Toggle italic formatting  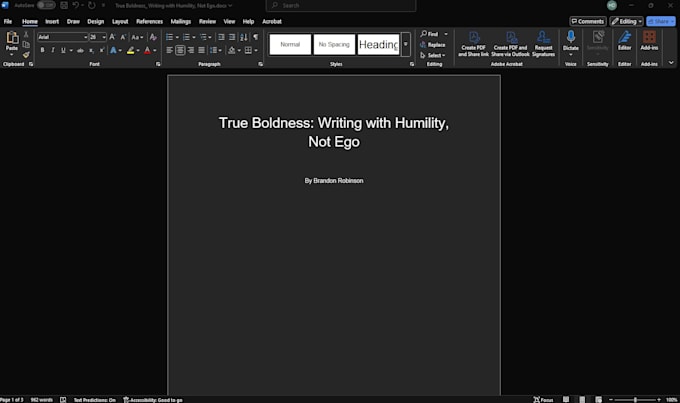point(52,50)
